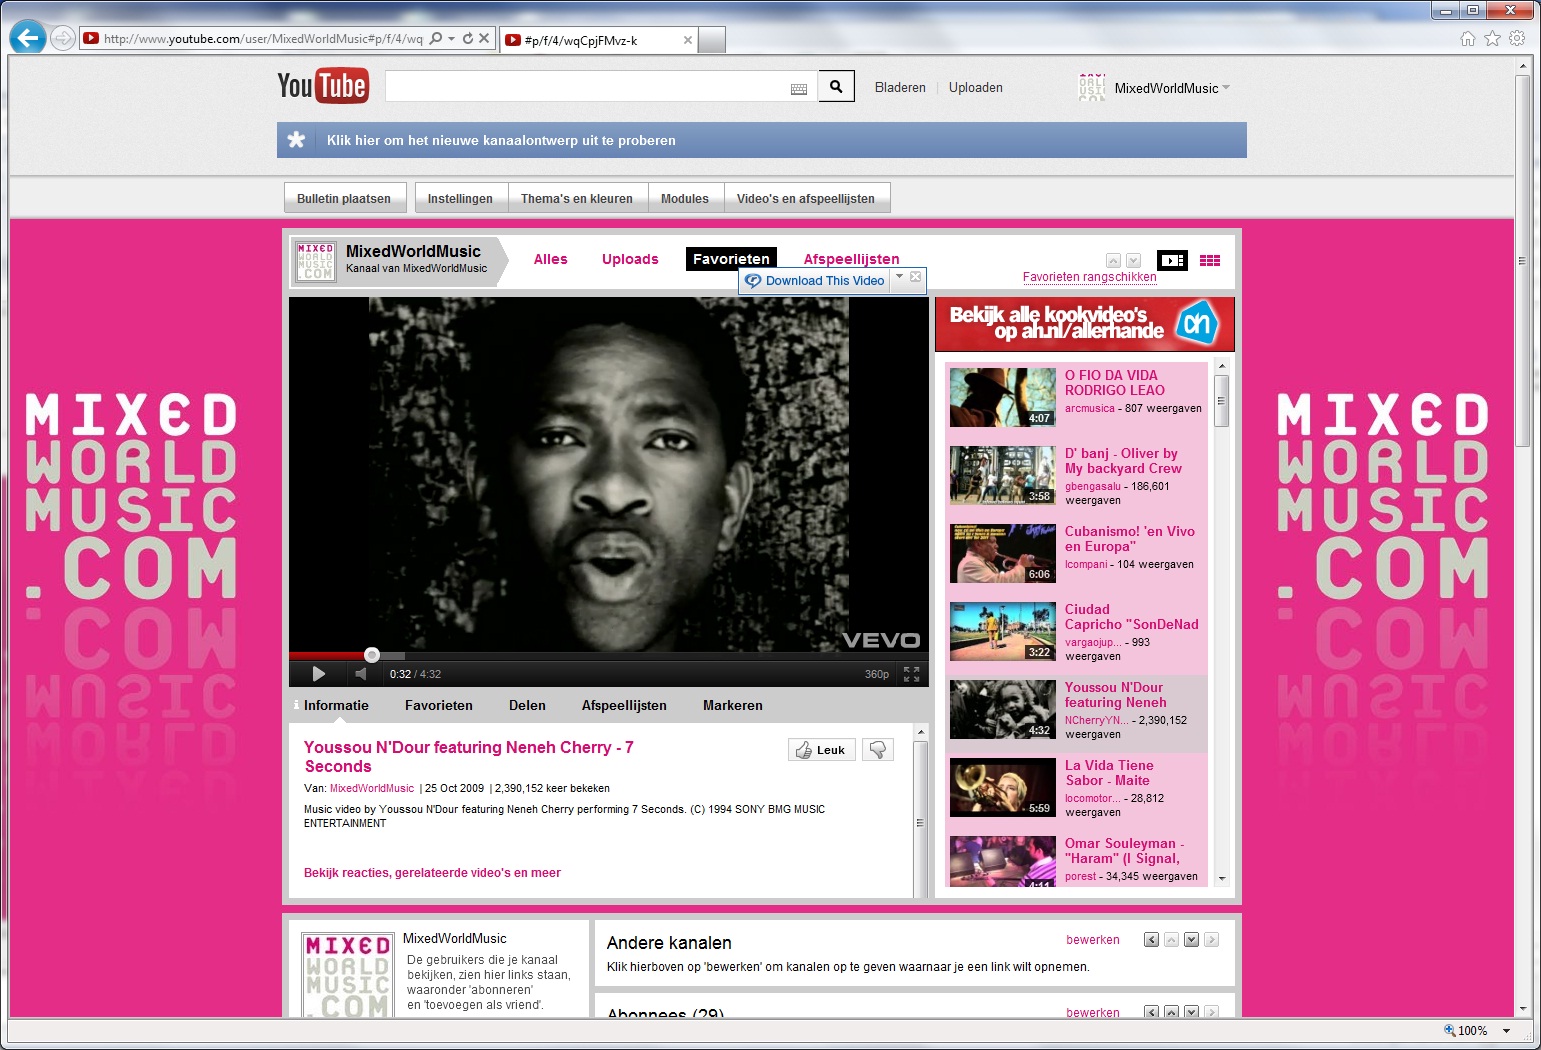This screenshot has width=1541, height=1050.
Task: Open the Modules button
Action: point(685,198)
